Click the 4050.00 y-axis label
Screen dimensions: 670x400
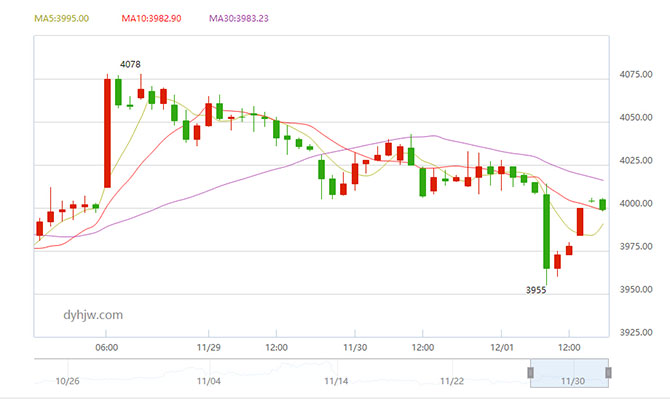[636, 117]
